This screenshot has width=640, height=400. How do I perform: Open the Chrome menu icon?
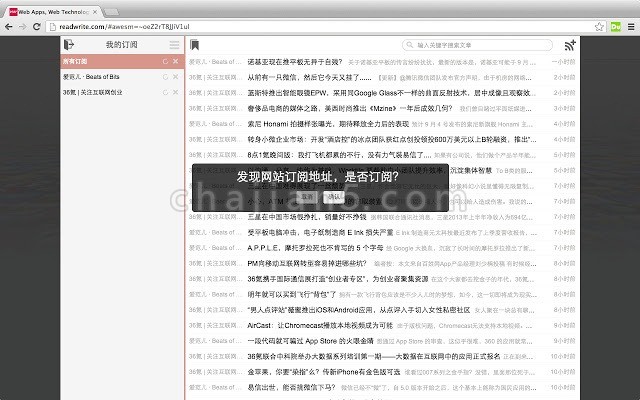click(x=631, y=27)
